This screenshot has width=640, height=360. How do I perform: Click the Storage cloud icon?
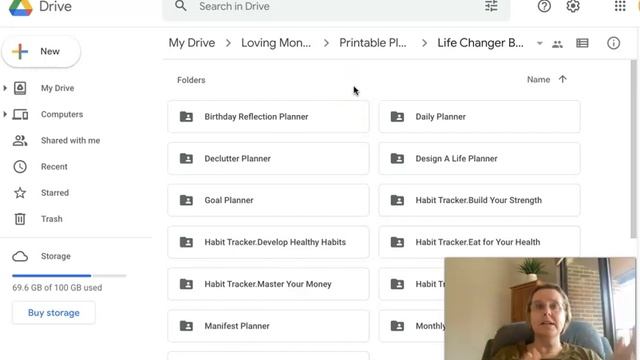coord(20,256)
